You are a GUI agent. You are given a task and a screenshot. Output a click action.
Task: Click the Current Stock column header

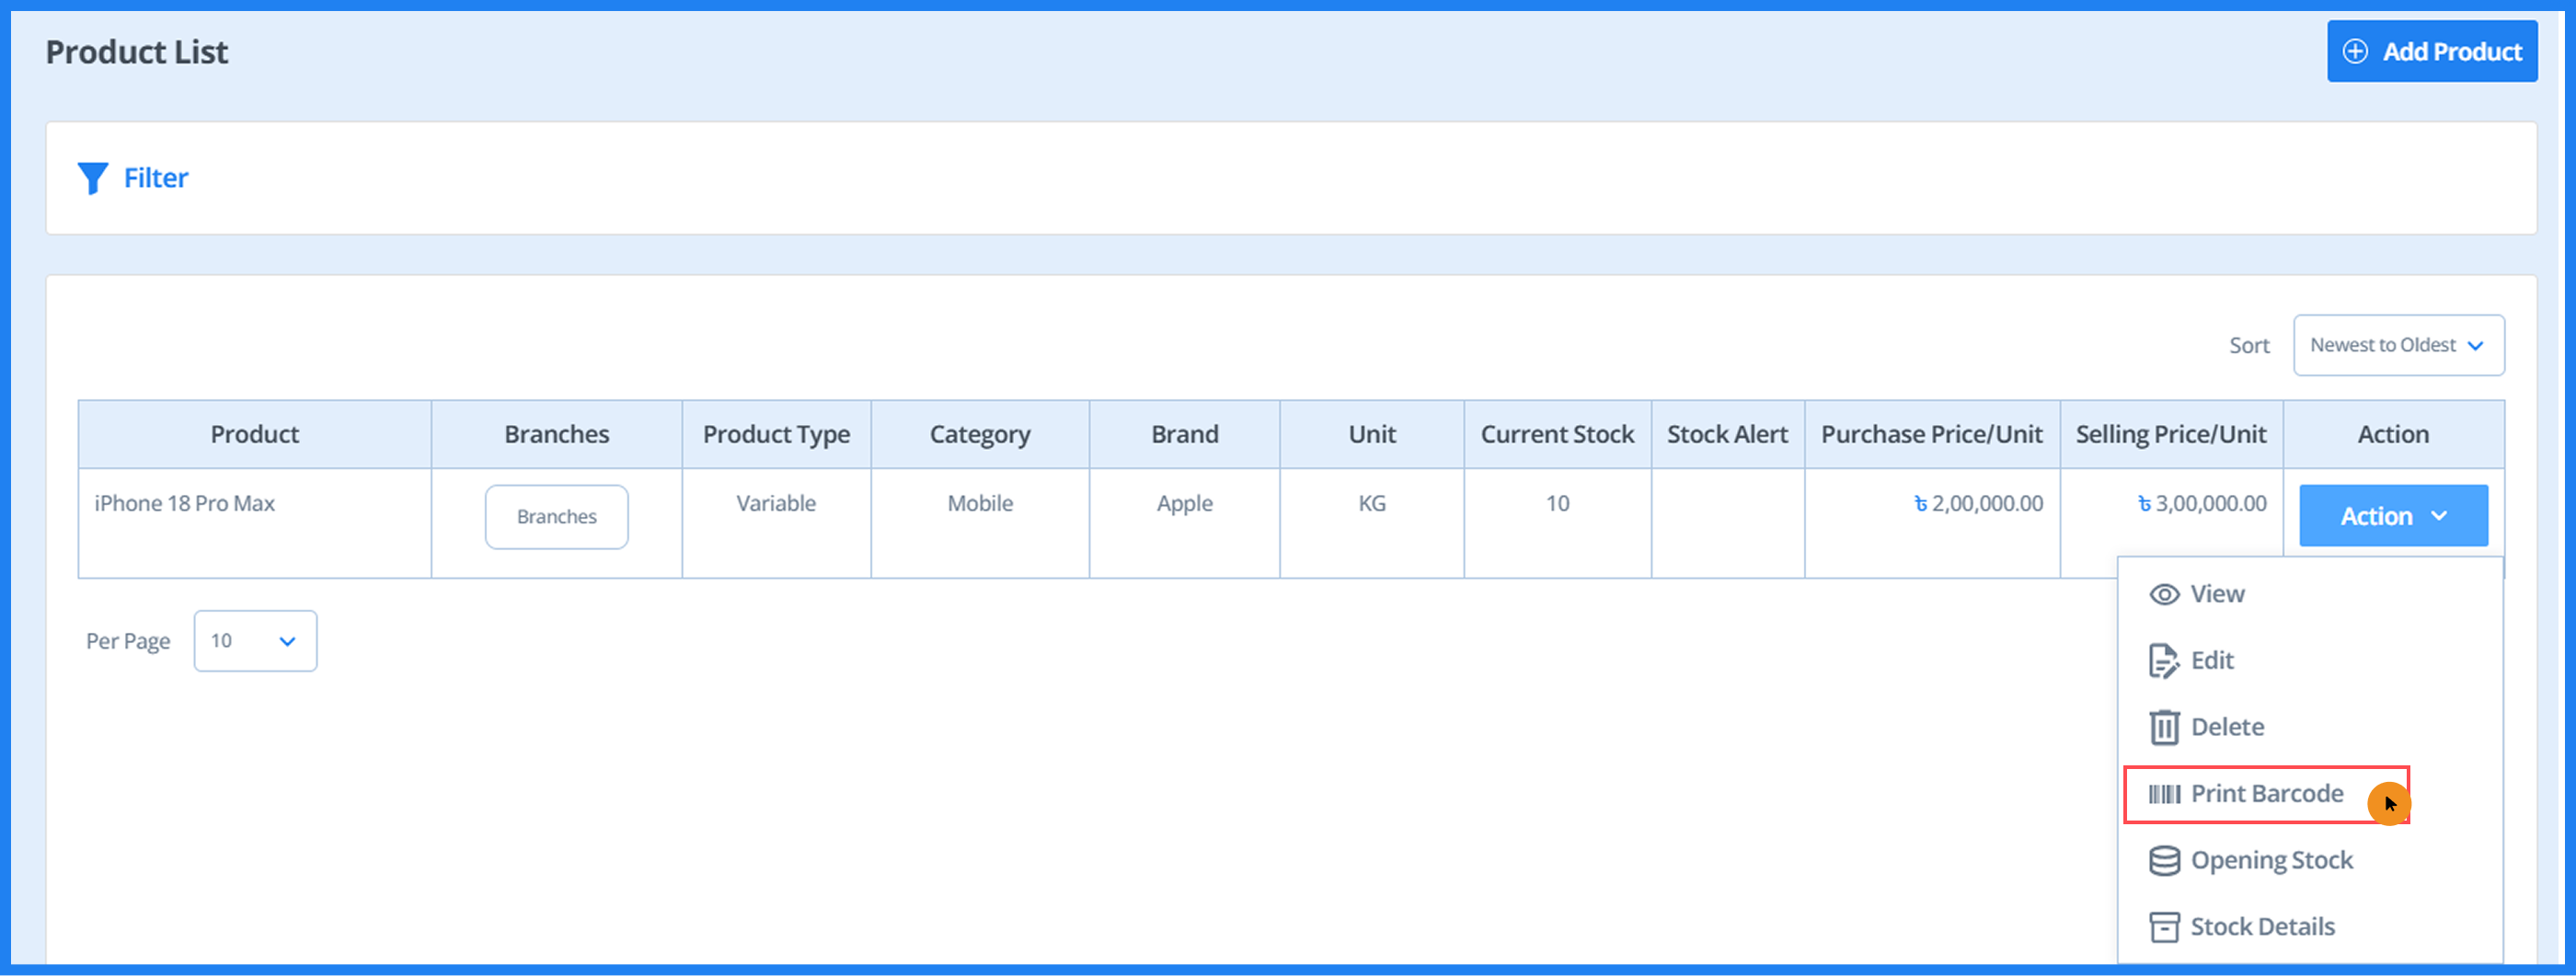point(1556,435)
